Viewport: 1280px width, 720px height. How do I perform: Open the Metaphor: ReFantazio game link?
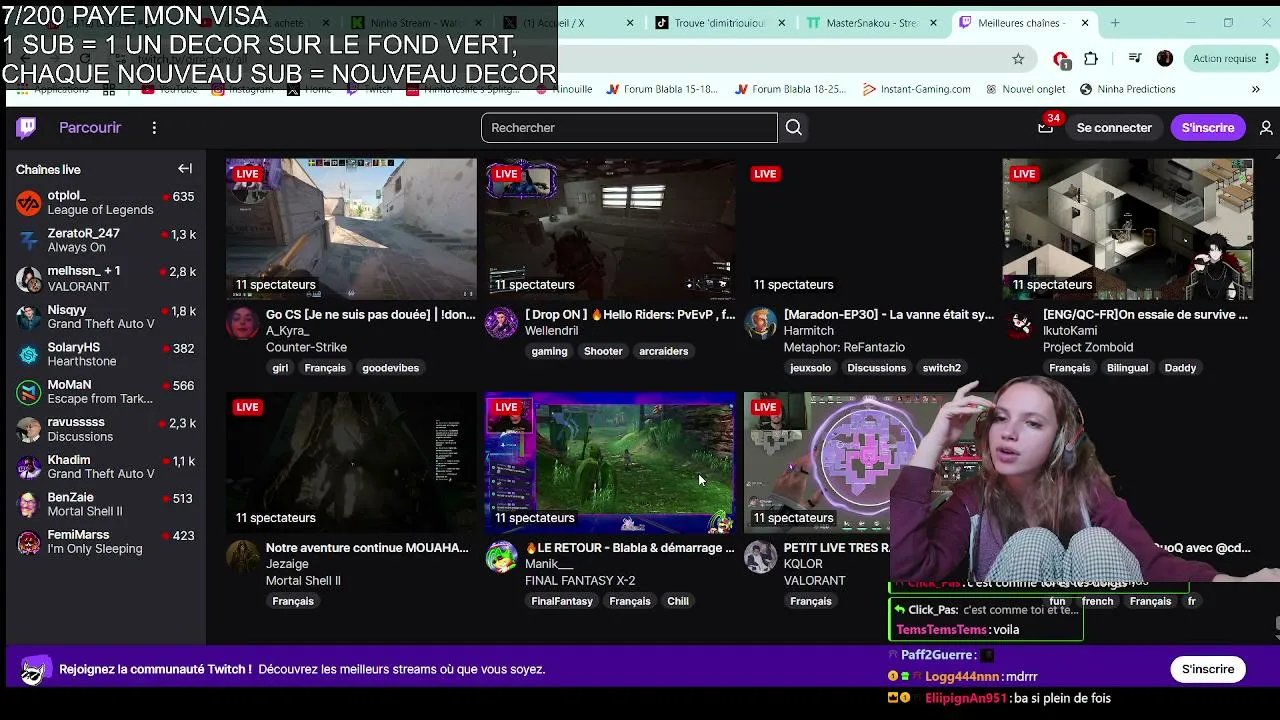tap(844, 347)
